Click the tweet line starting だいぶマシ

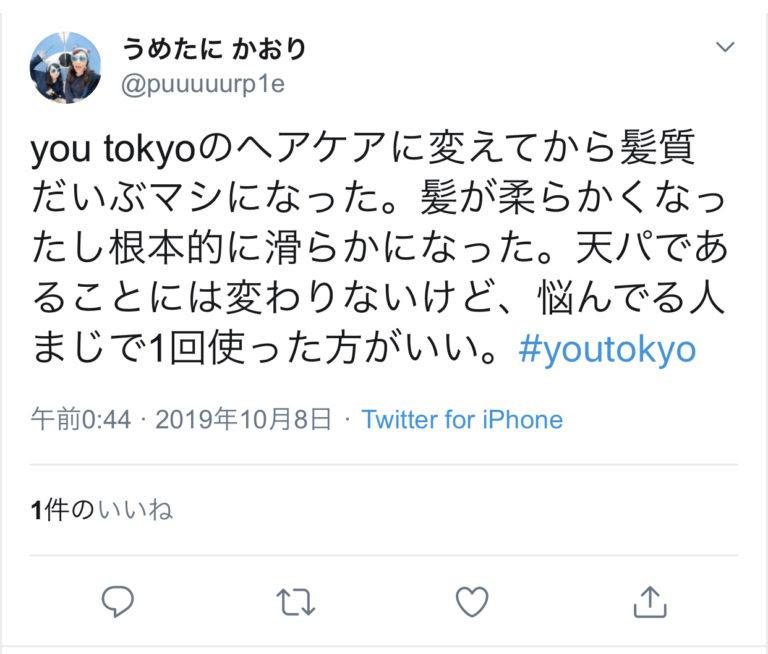[x=378, y=199]
